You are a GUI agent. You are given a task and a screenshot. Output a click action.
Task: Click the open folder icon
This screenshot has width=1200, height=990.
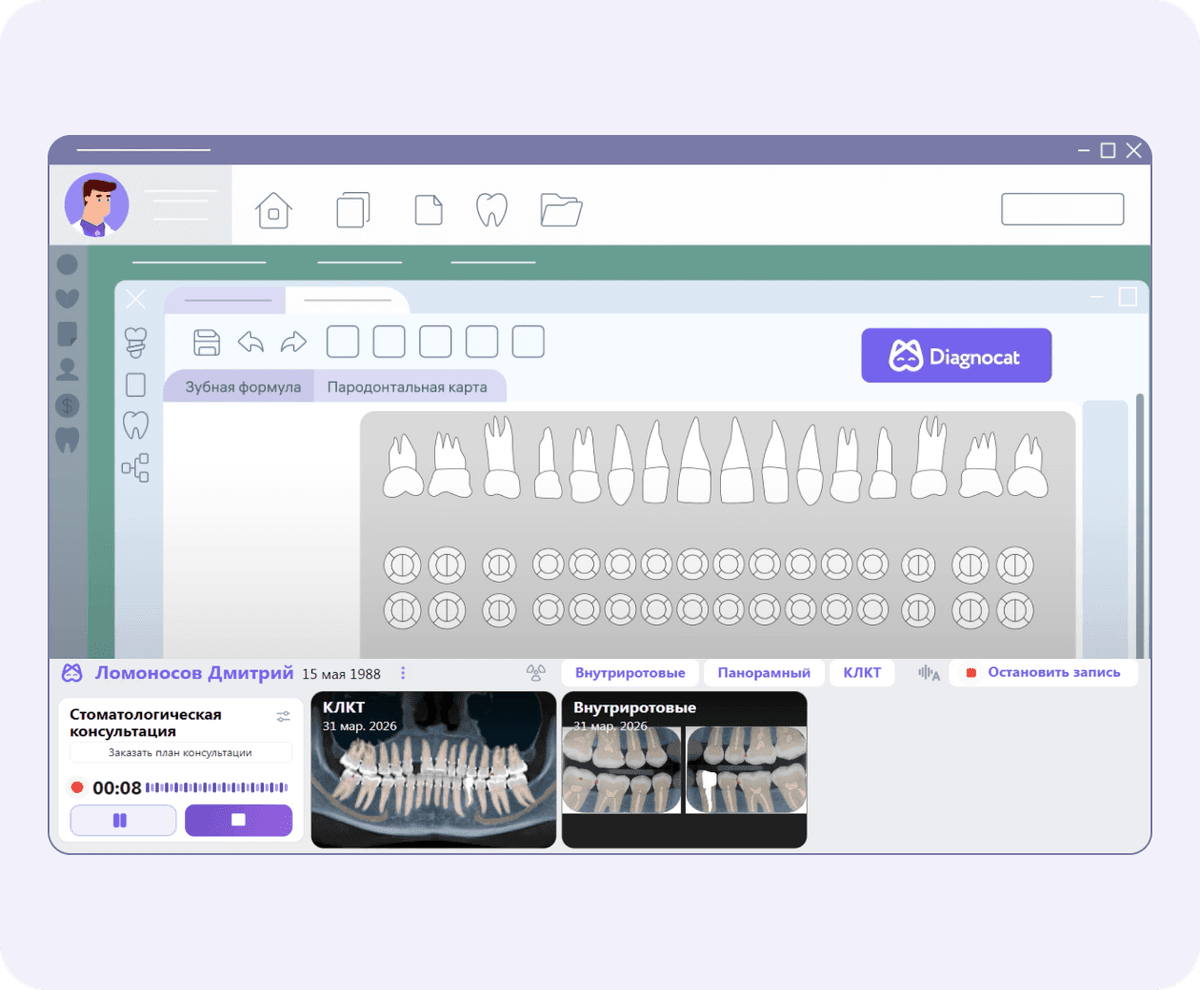[561, 210]
